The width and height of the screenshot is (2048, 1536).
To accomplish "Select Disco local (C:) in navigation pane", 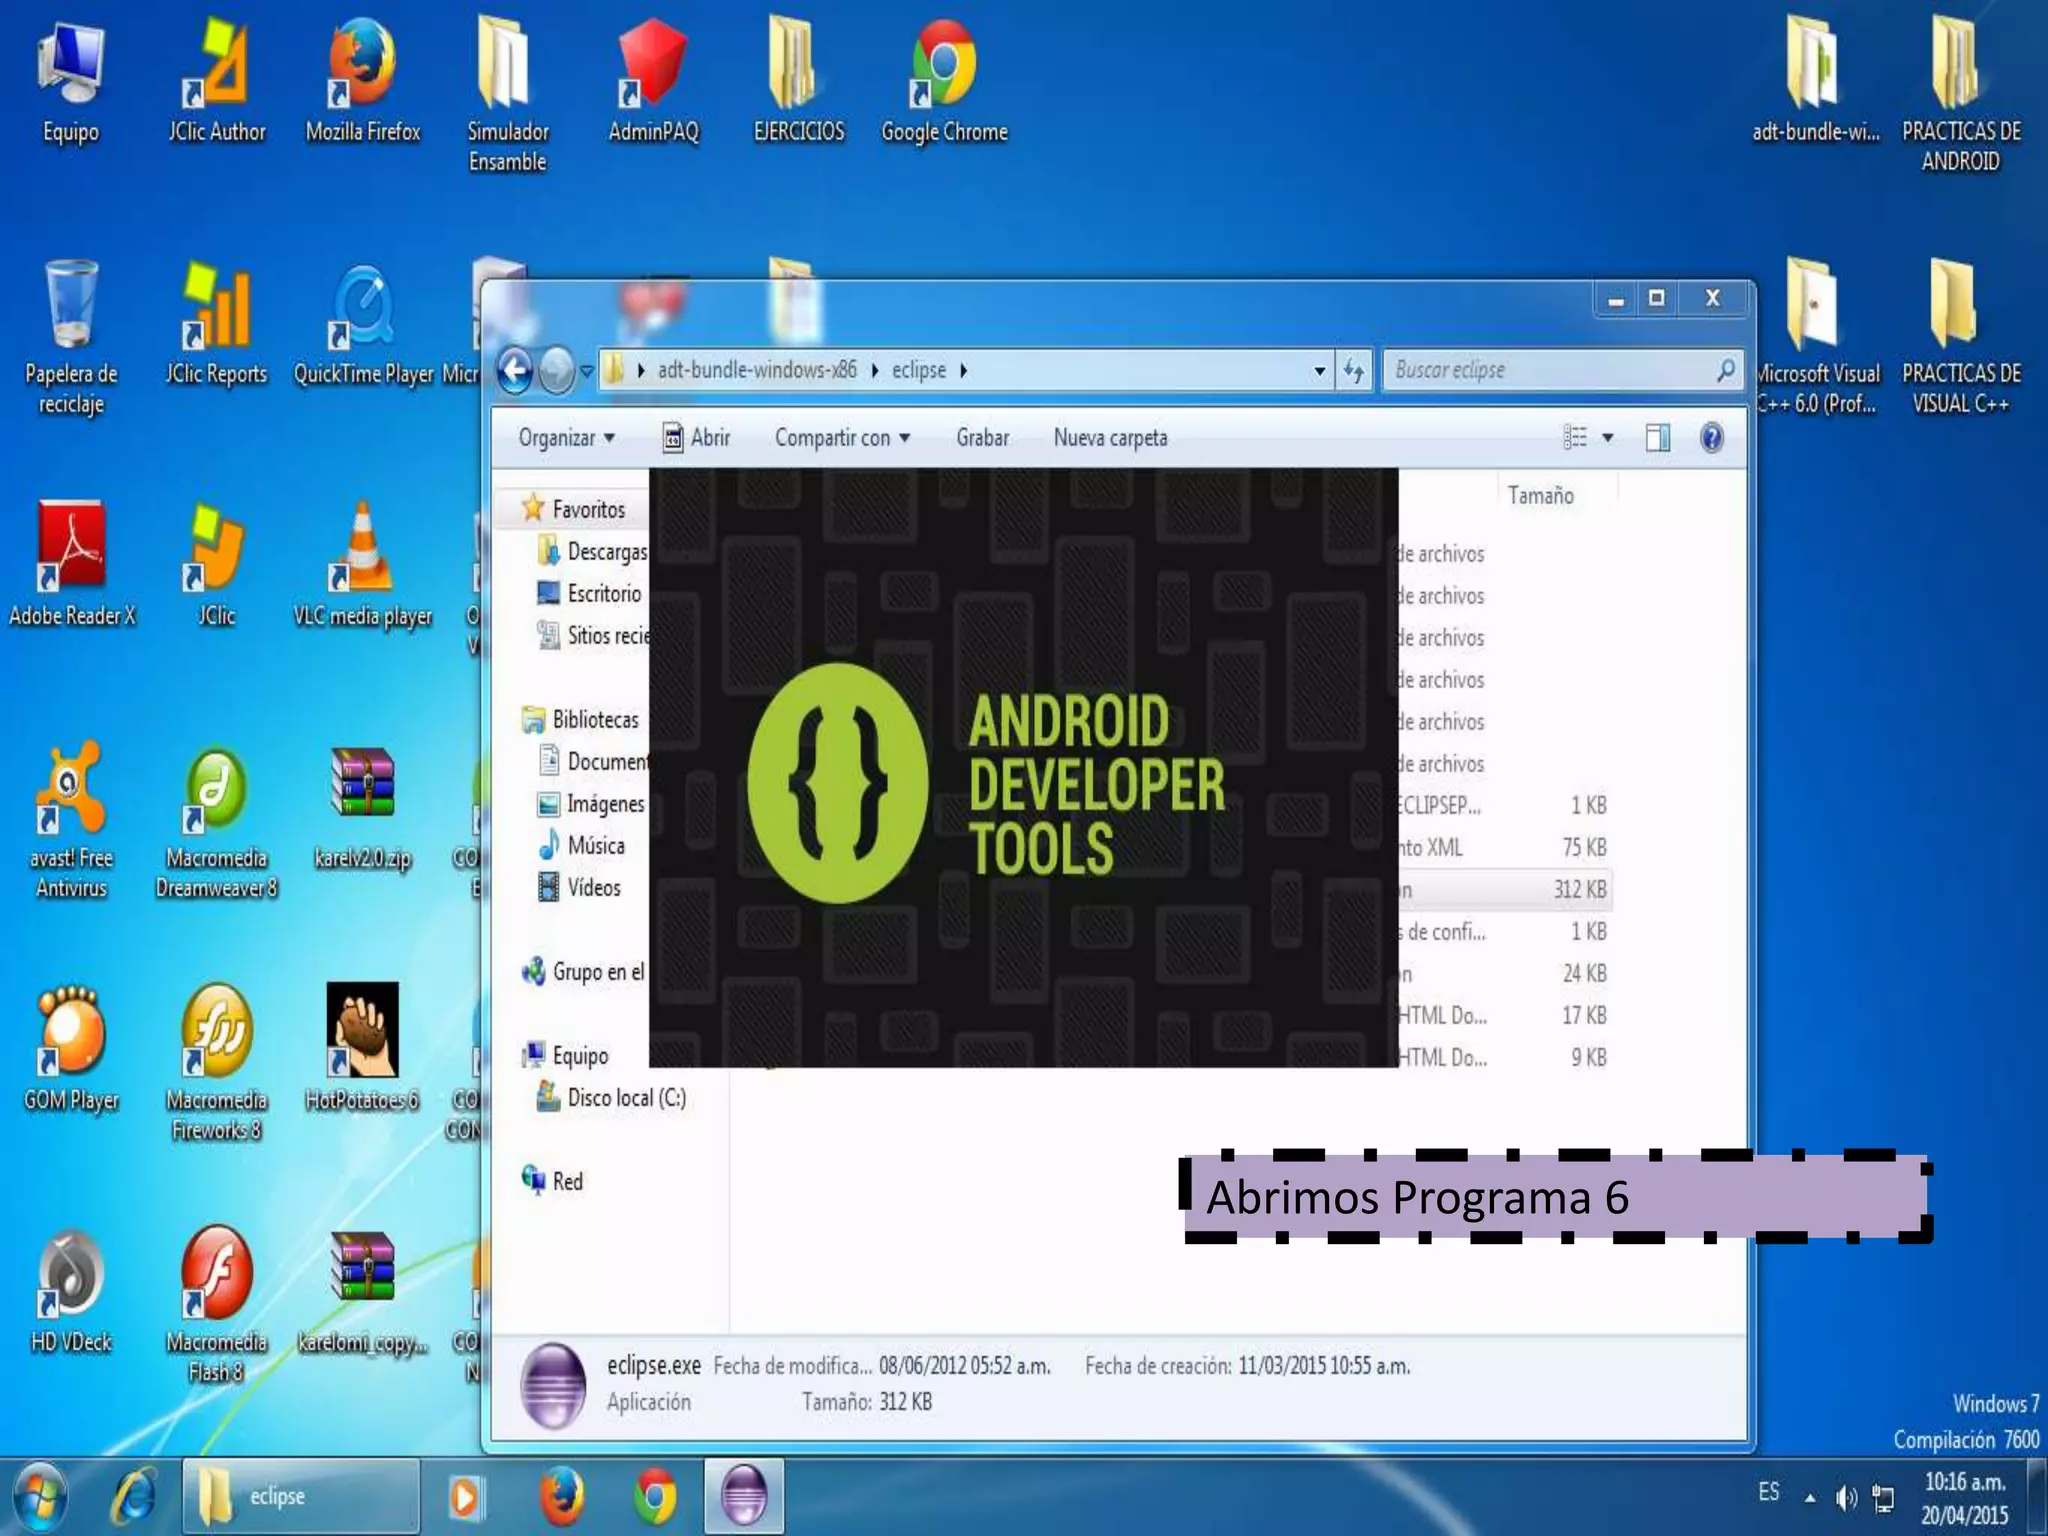I will [x=626, y=1098].
